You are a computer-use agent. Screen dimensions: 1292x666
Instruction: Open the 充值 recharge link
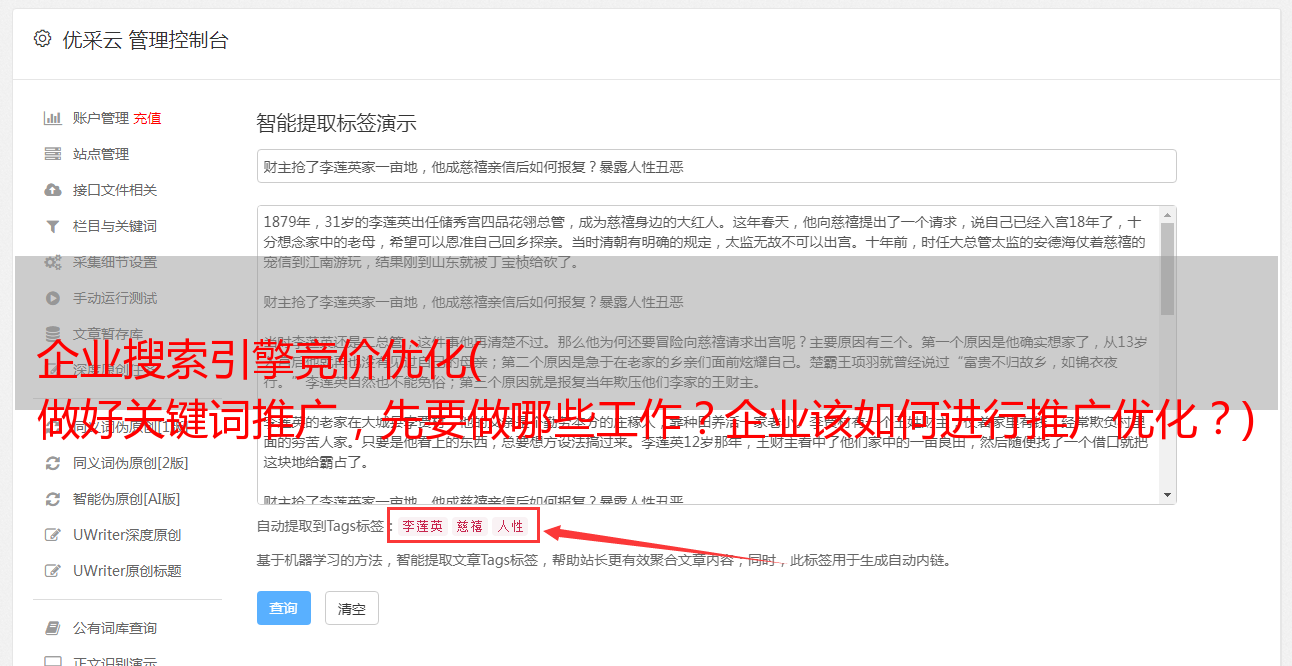pos(148,118)
